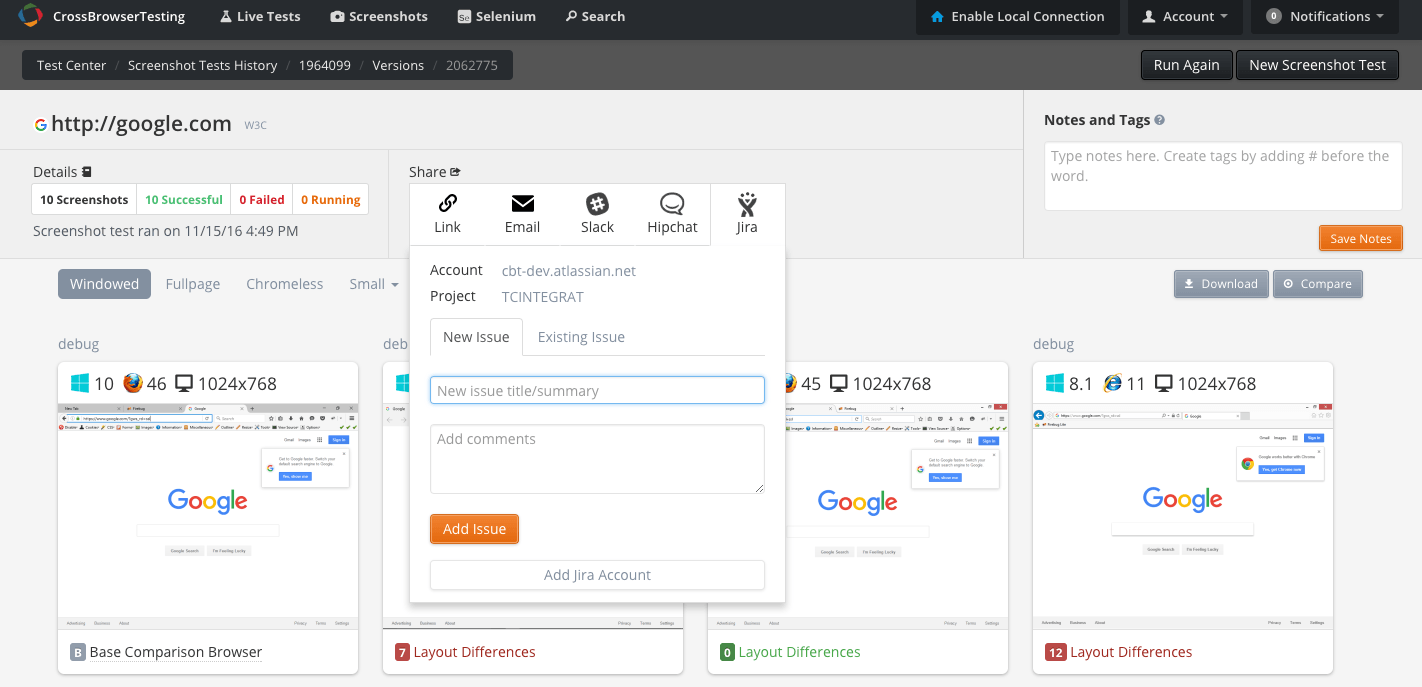Filter by 0 Failed results
The width and height of the screenshot is (1422, 687).
[262, 199]
